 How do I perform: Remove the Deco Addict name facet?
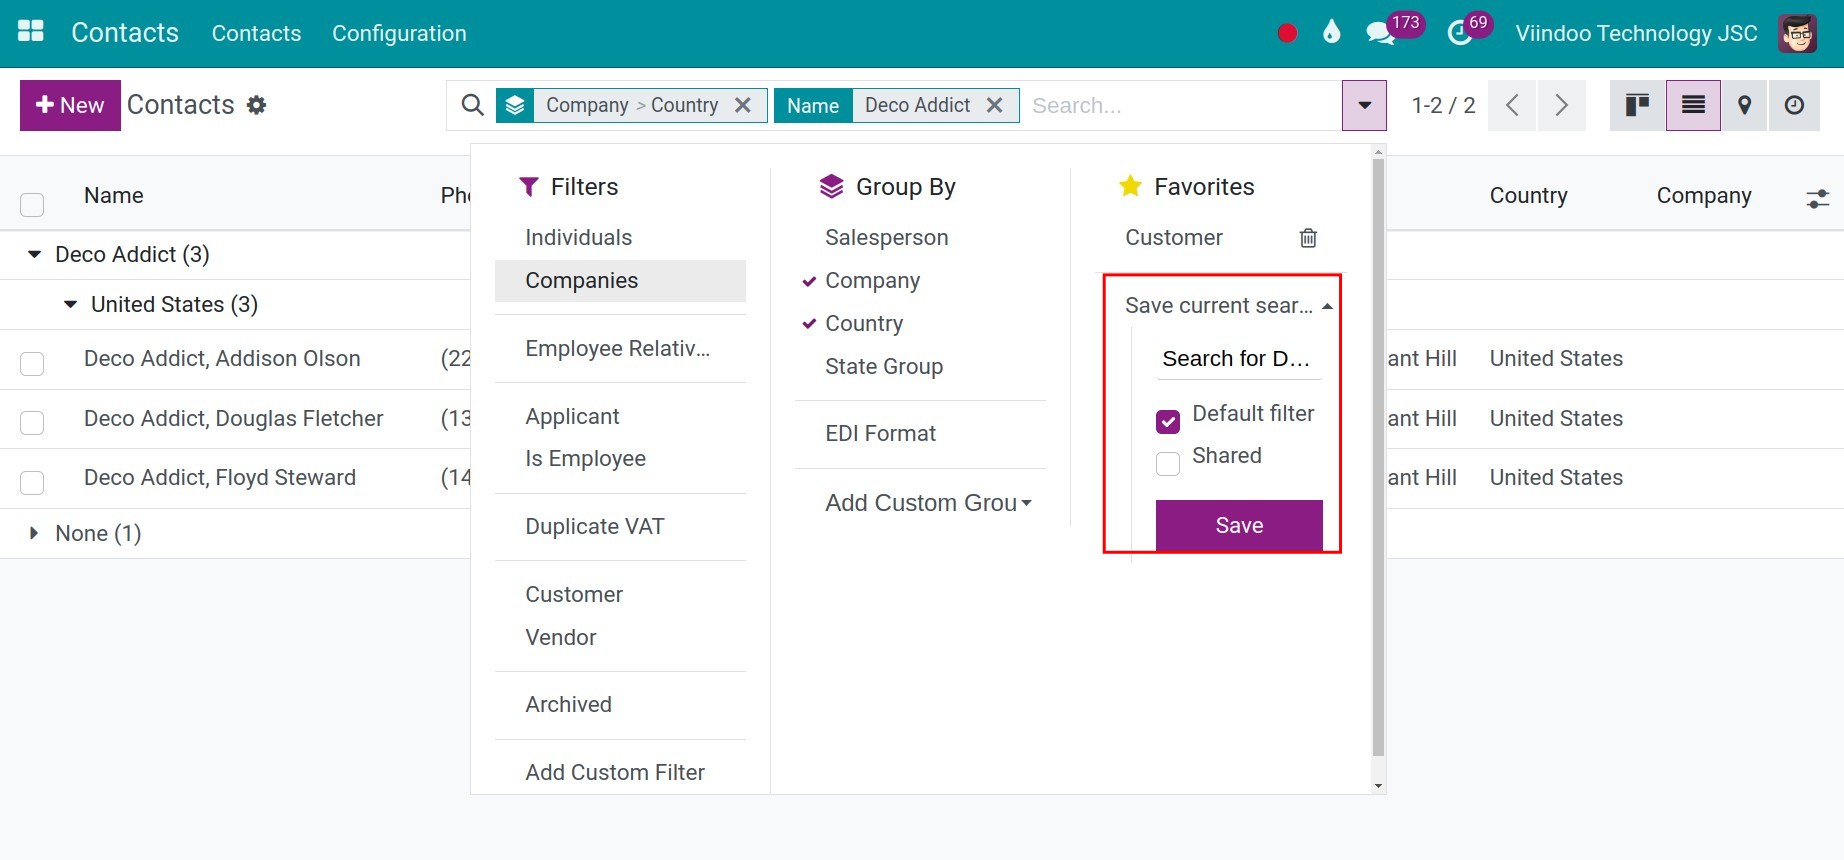(994, 105)
